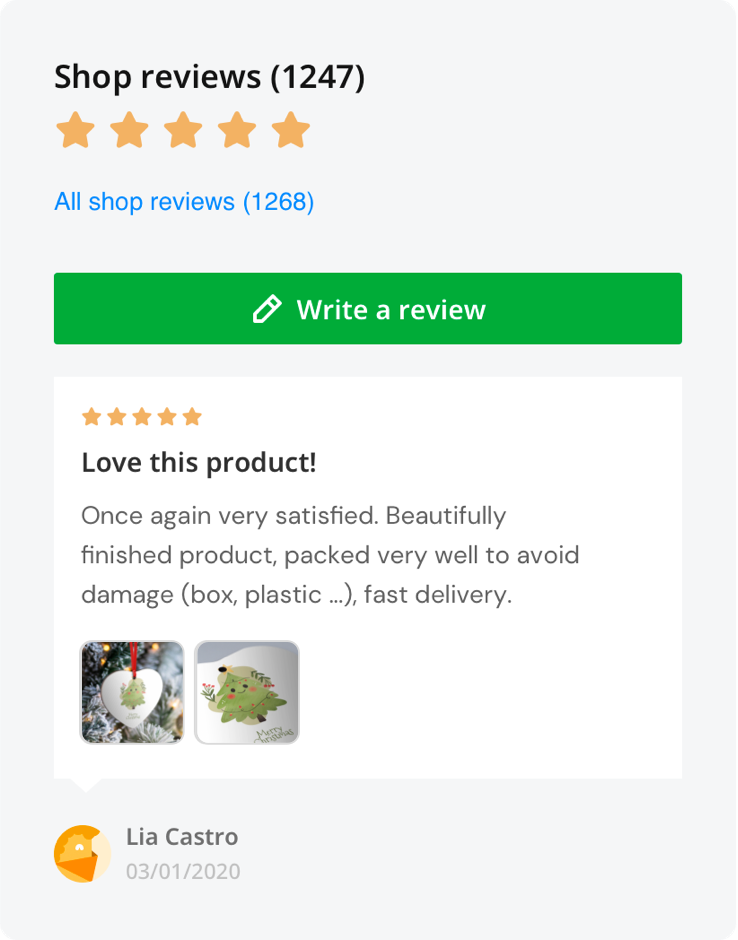This screenshot has height=940, width=738.
Task: Click the 'Love this product!' review title
Action: 198,463
